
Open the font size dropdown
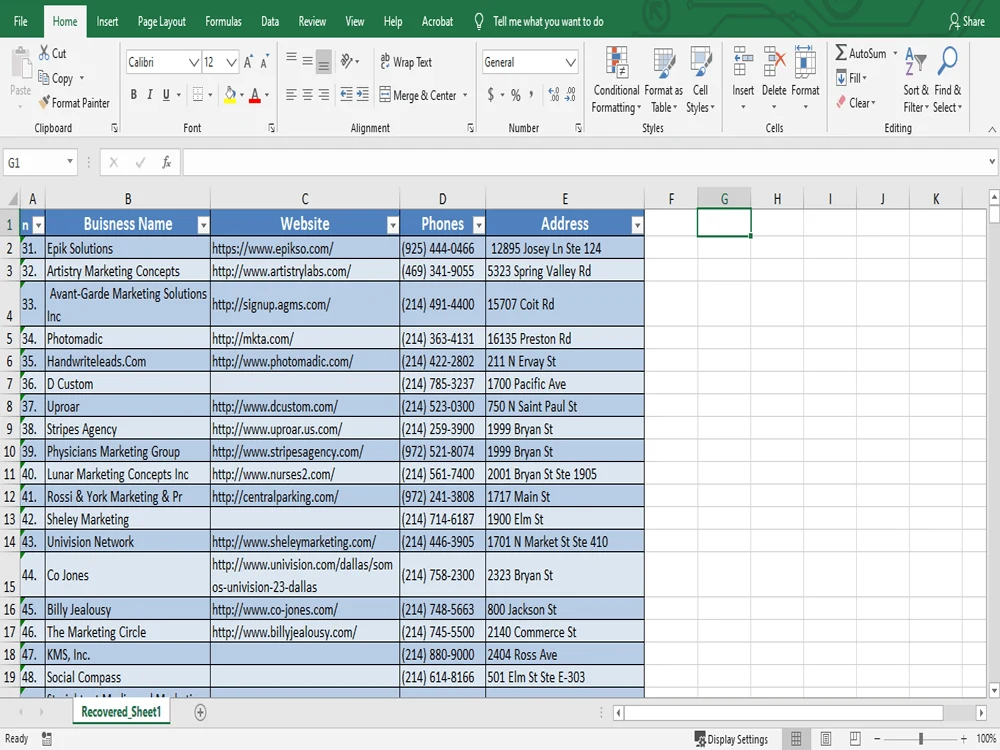(229, 62)
